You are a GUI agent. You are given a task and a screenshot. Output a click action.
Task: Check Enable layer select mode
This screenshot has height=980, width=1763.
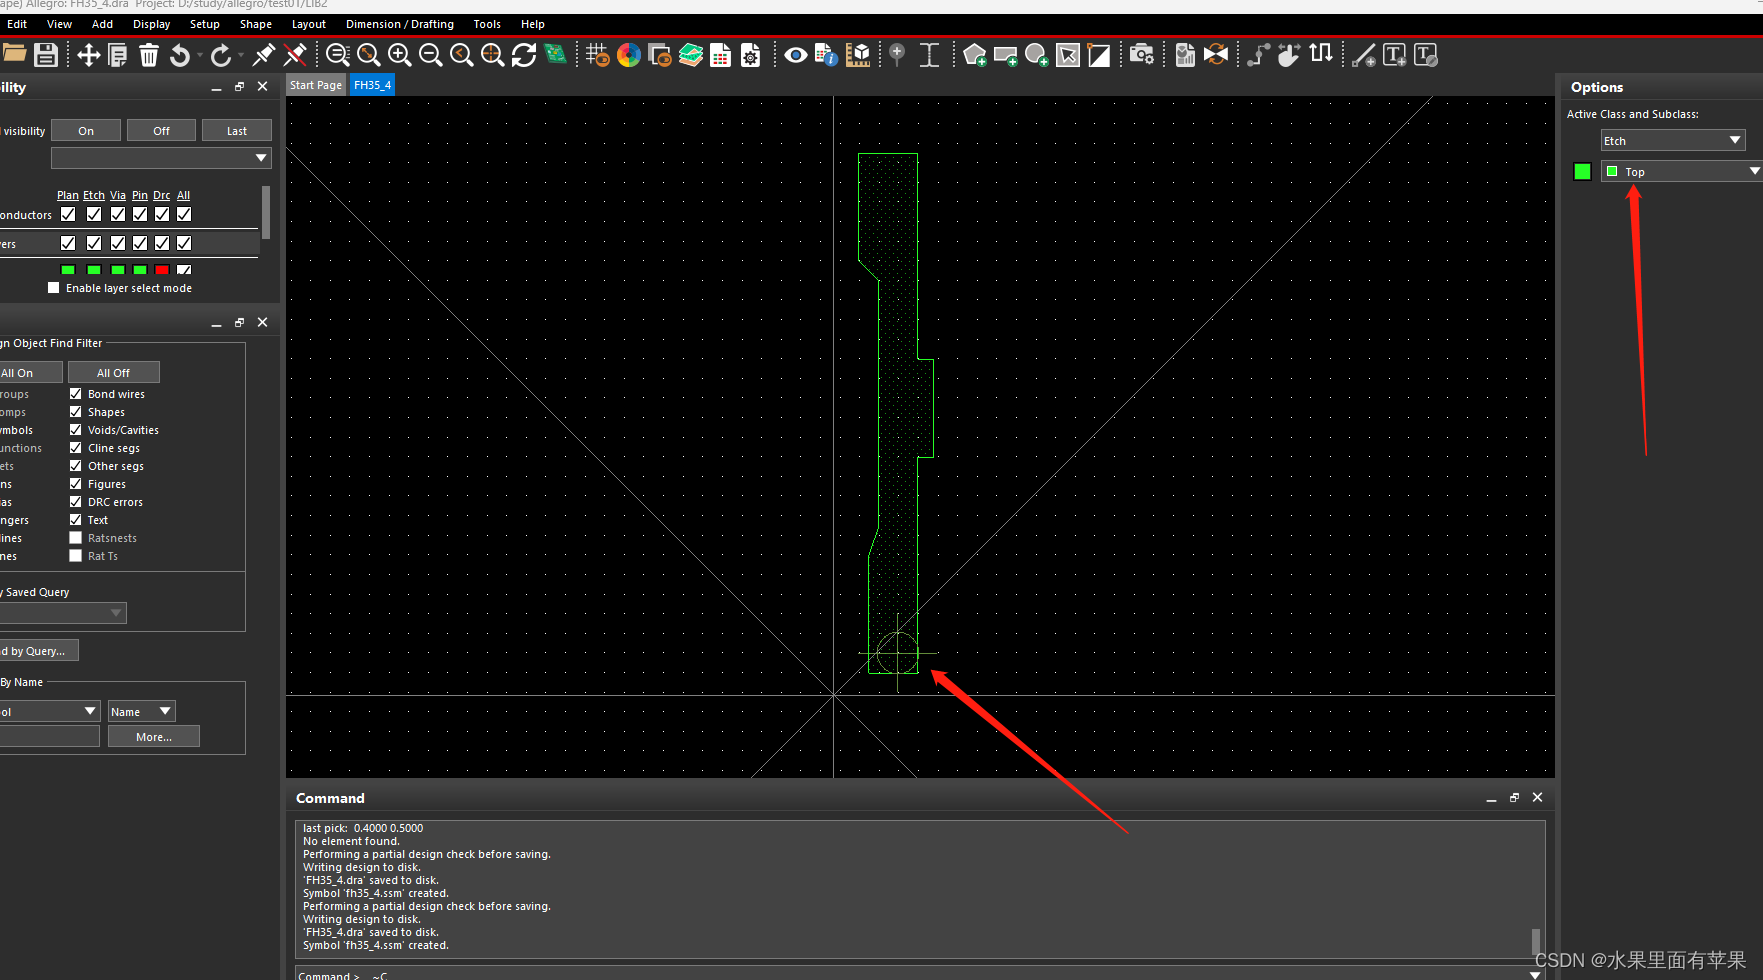point(54,288)
